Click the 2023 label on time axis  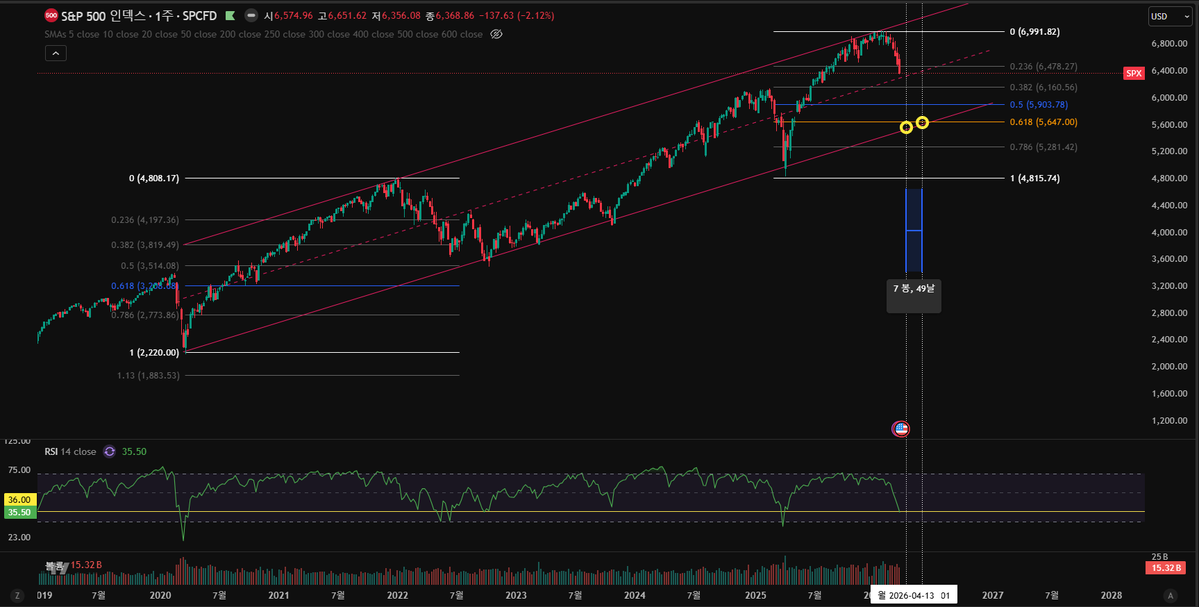pyautogui.click(x=516, y=595)
